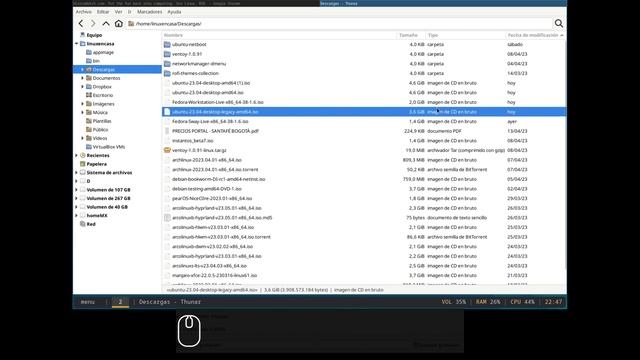Image resolution: width=640 pixels, height=360 pixels.
Task: Click the appimage folder icon in sidebar
Action: [89, 52]
